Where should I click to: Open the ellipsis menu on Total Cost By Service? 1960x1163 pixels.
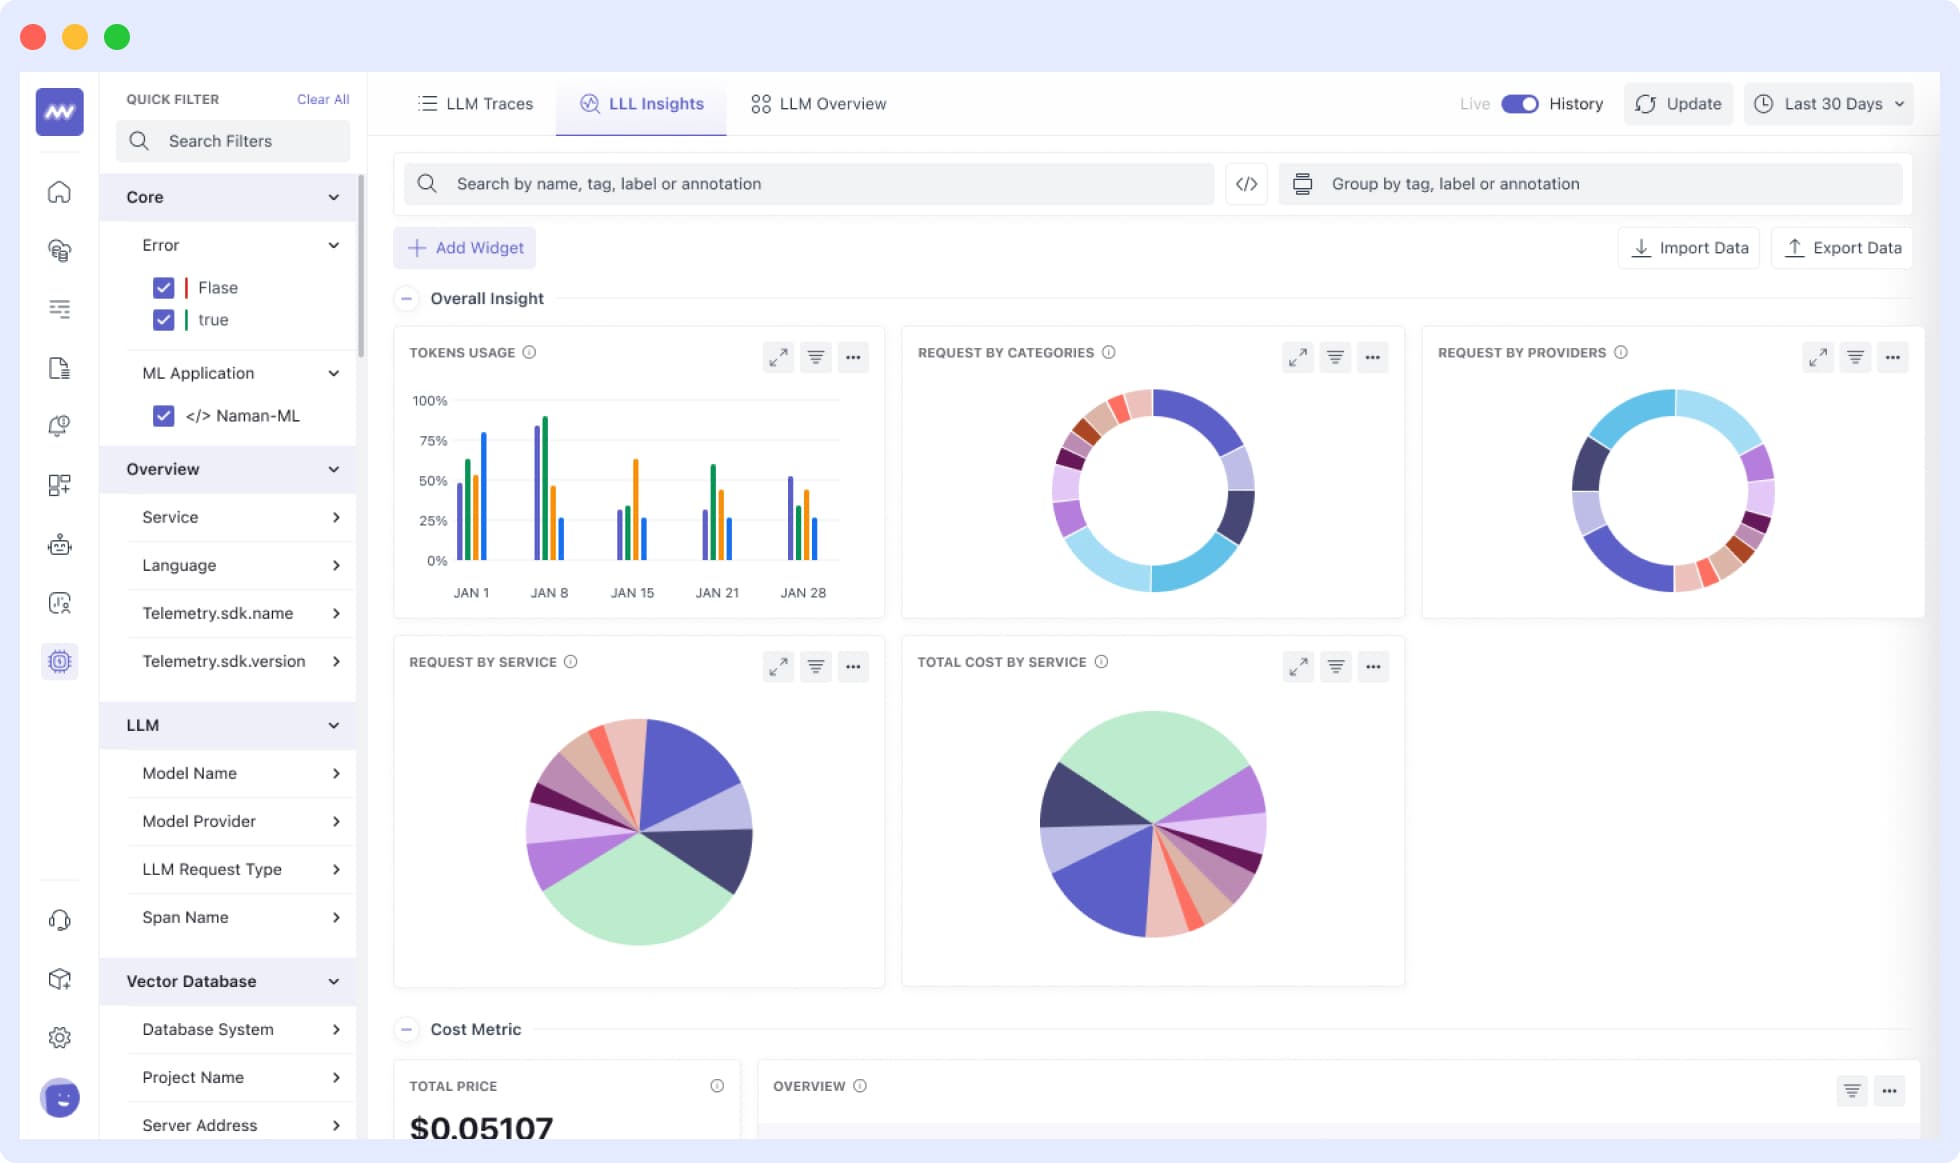point(1373,666)
